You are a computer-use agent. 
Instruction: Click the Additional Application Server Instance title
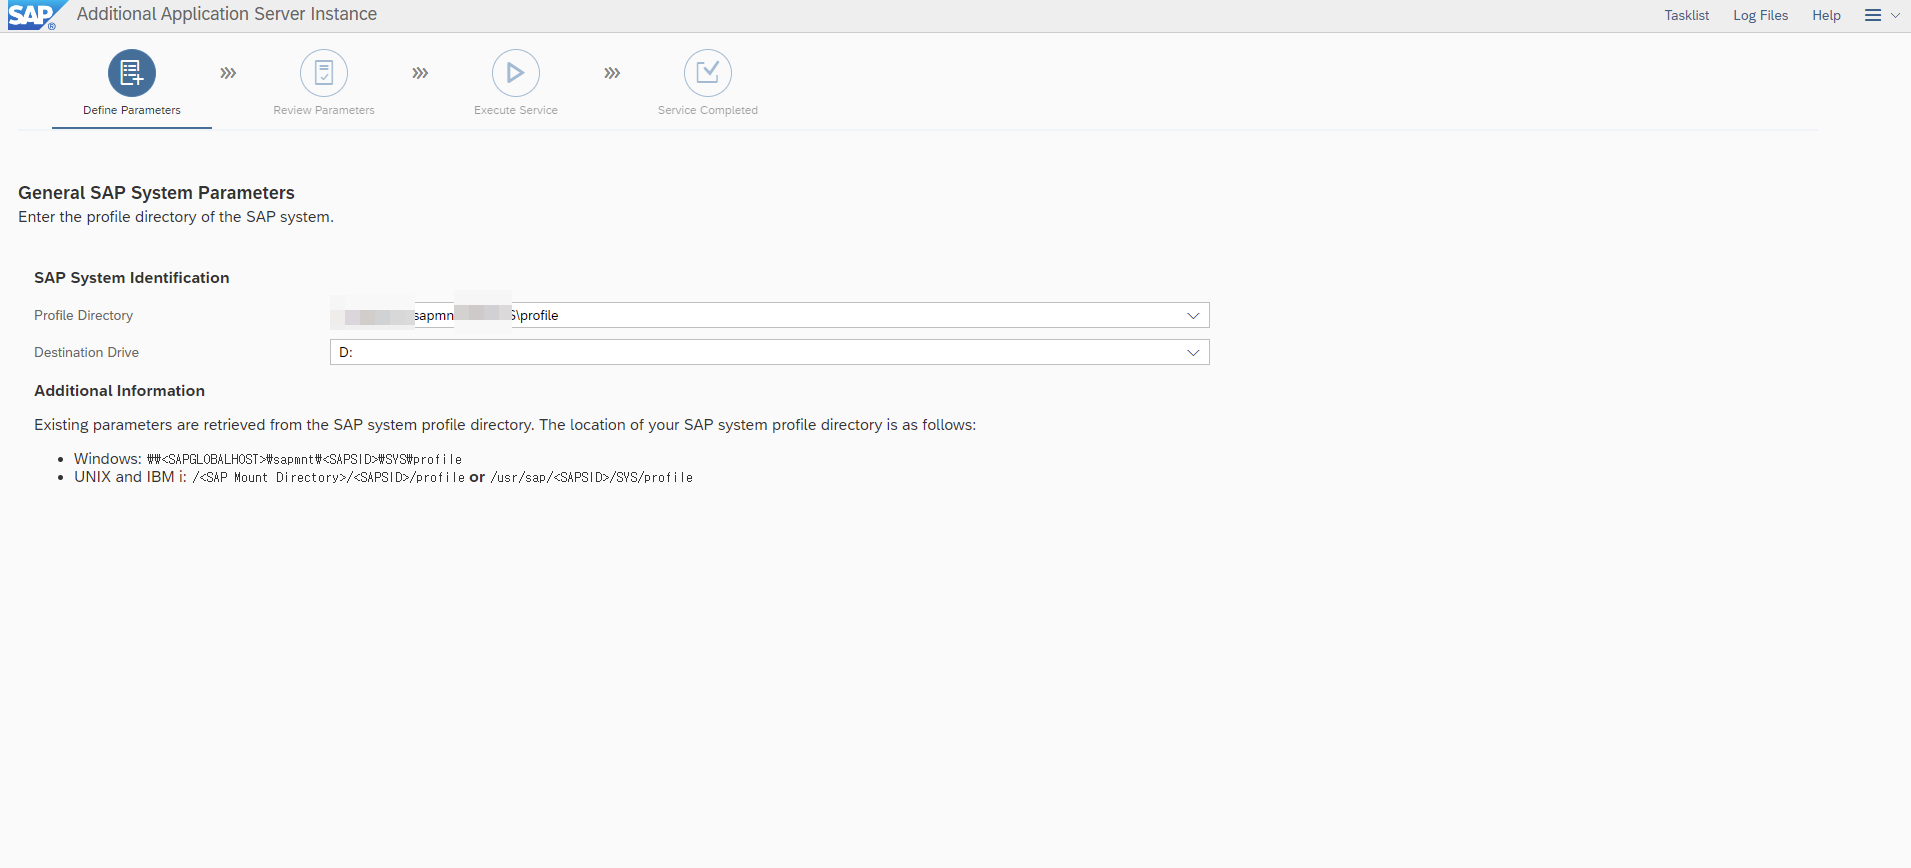[227, 14]
